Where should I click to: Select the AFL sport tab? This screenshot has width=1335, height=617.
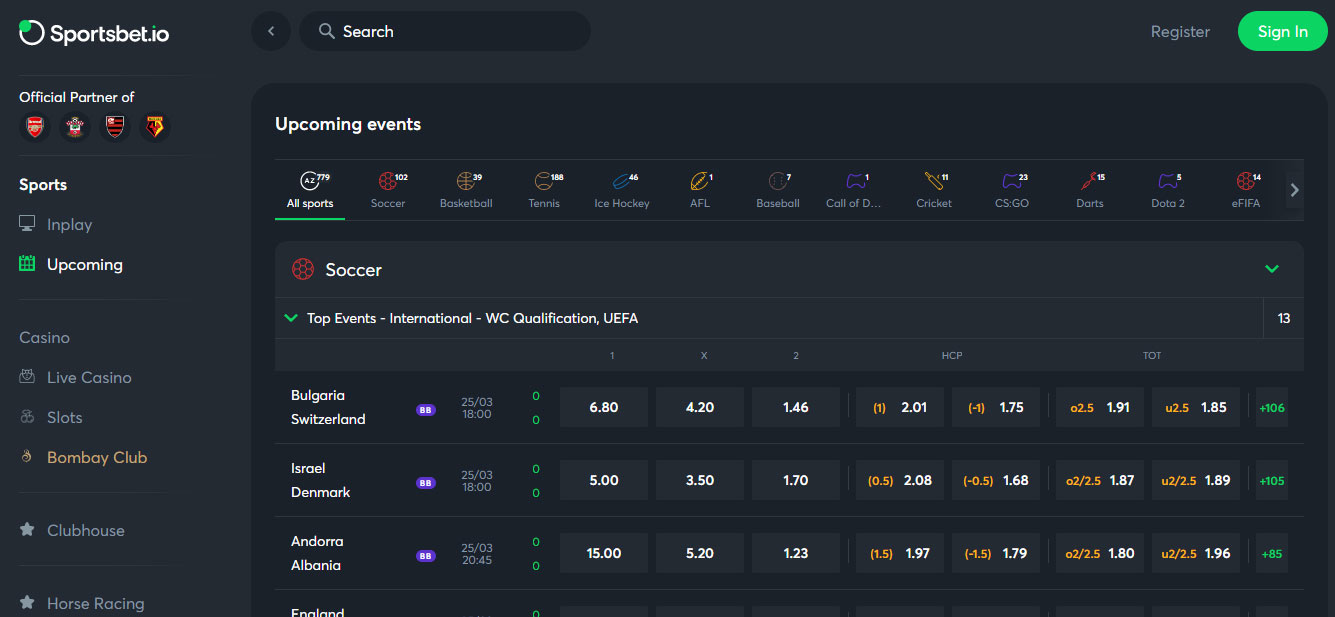[700, 191]
